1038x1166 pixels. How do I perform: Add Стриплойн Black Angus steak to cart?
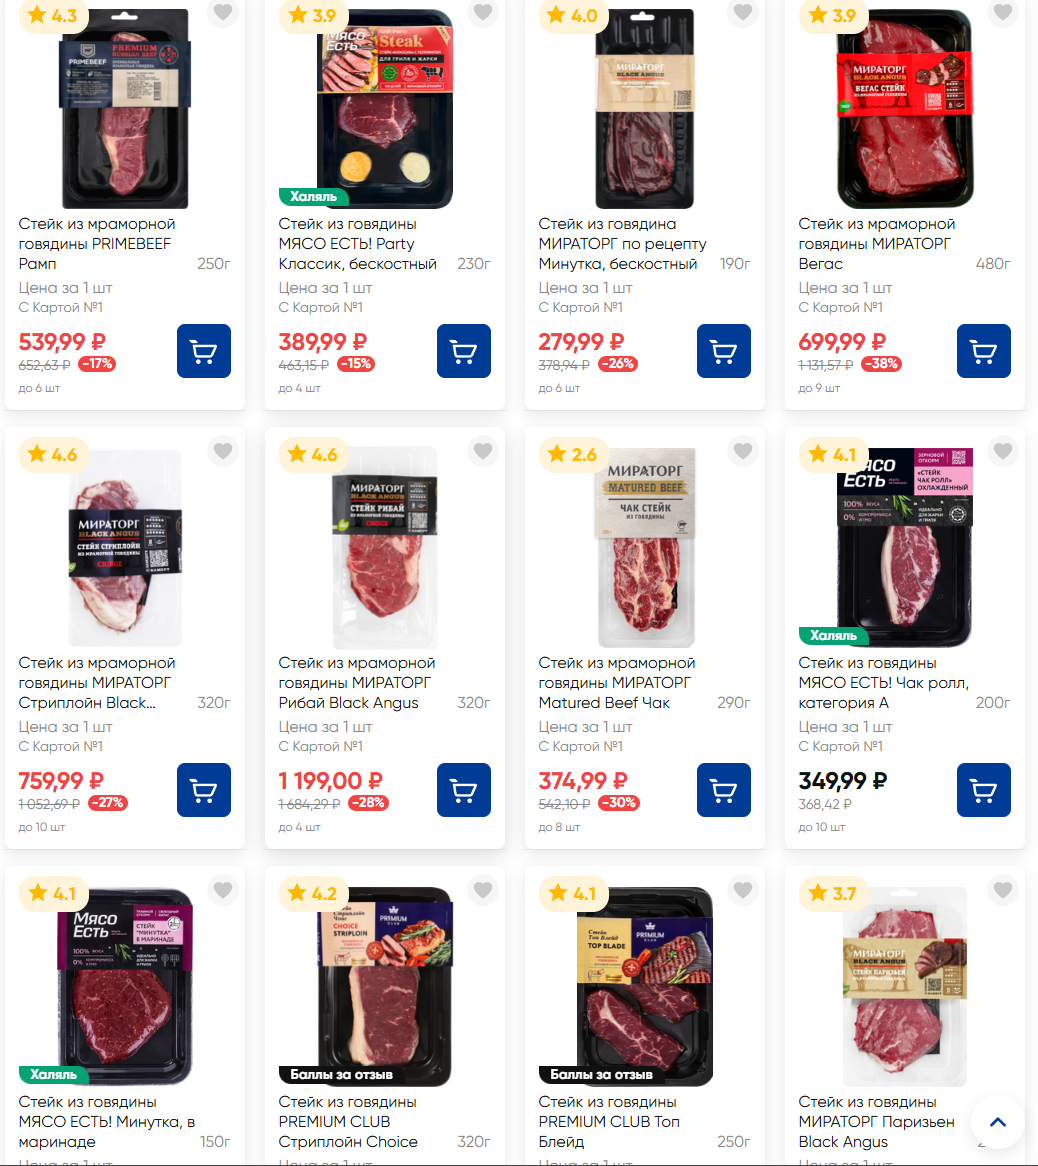204,790
